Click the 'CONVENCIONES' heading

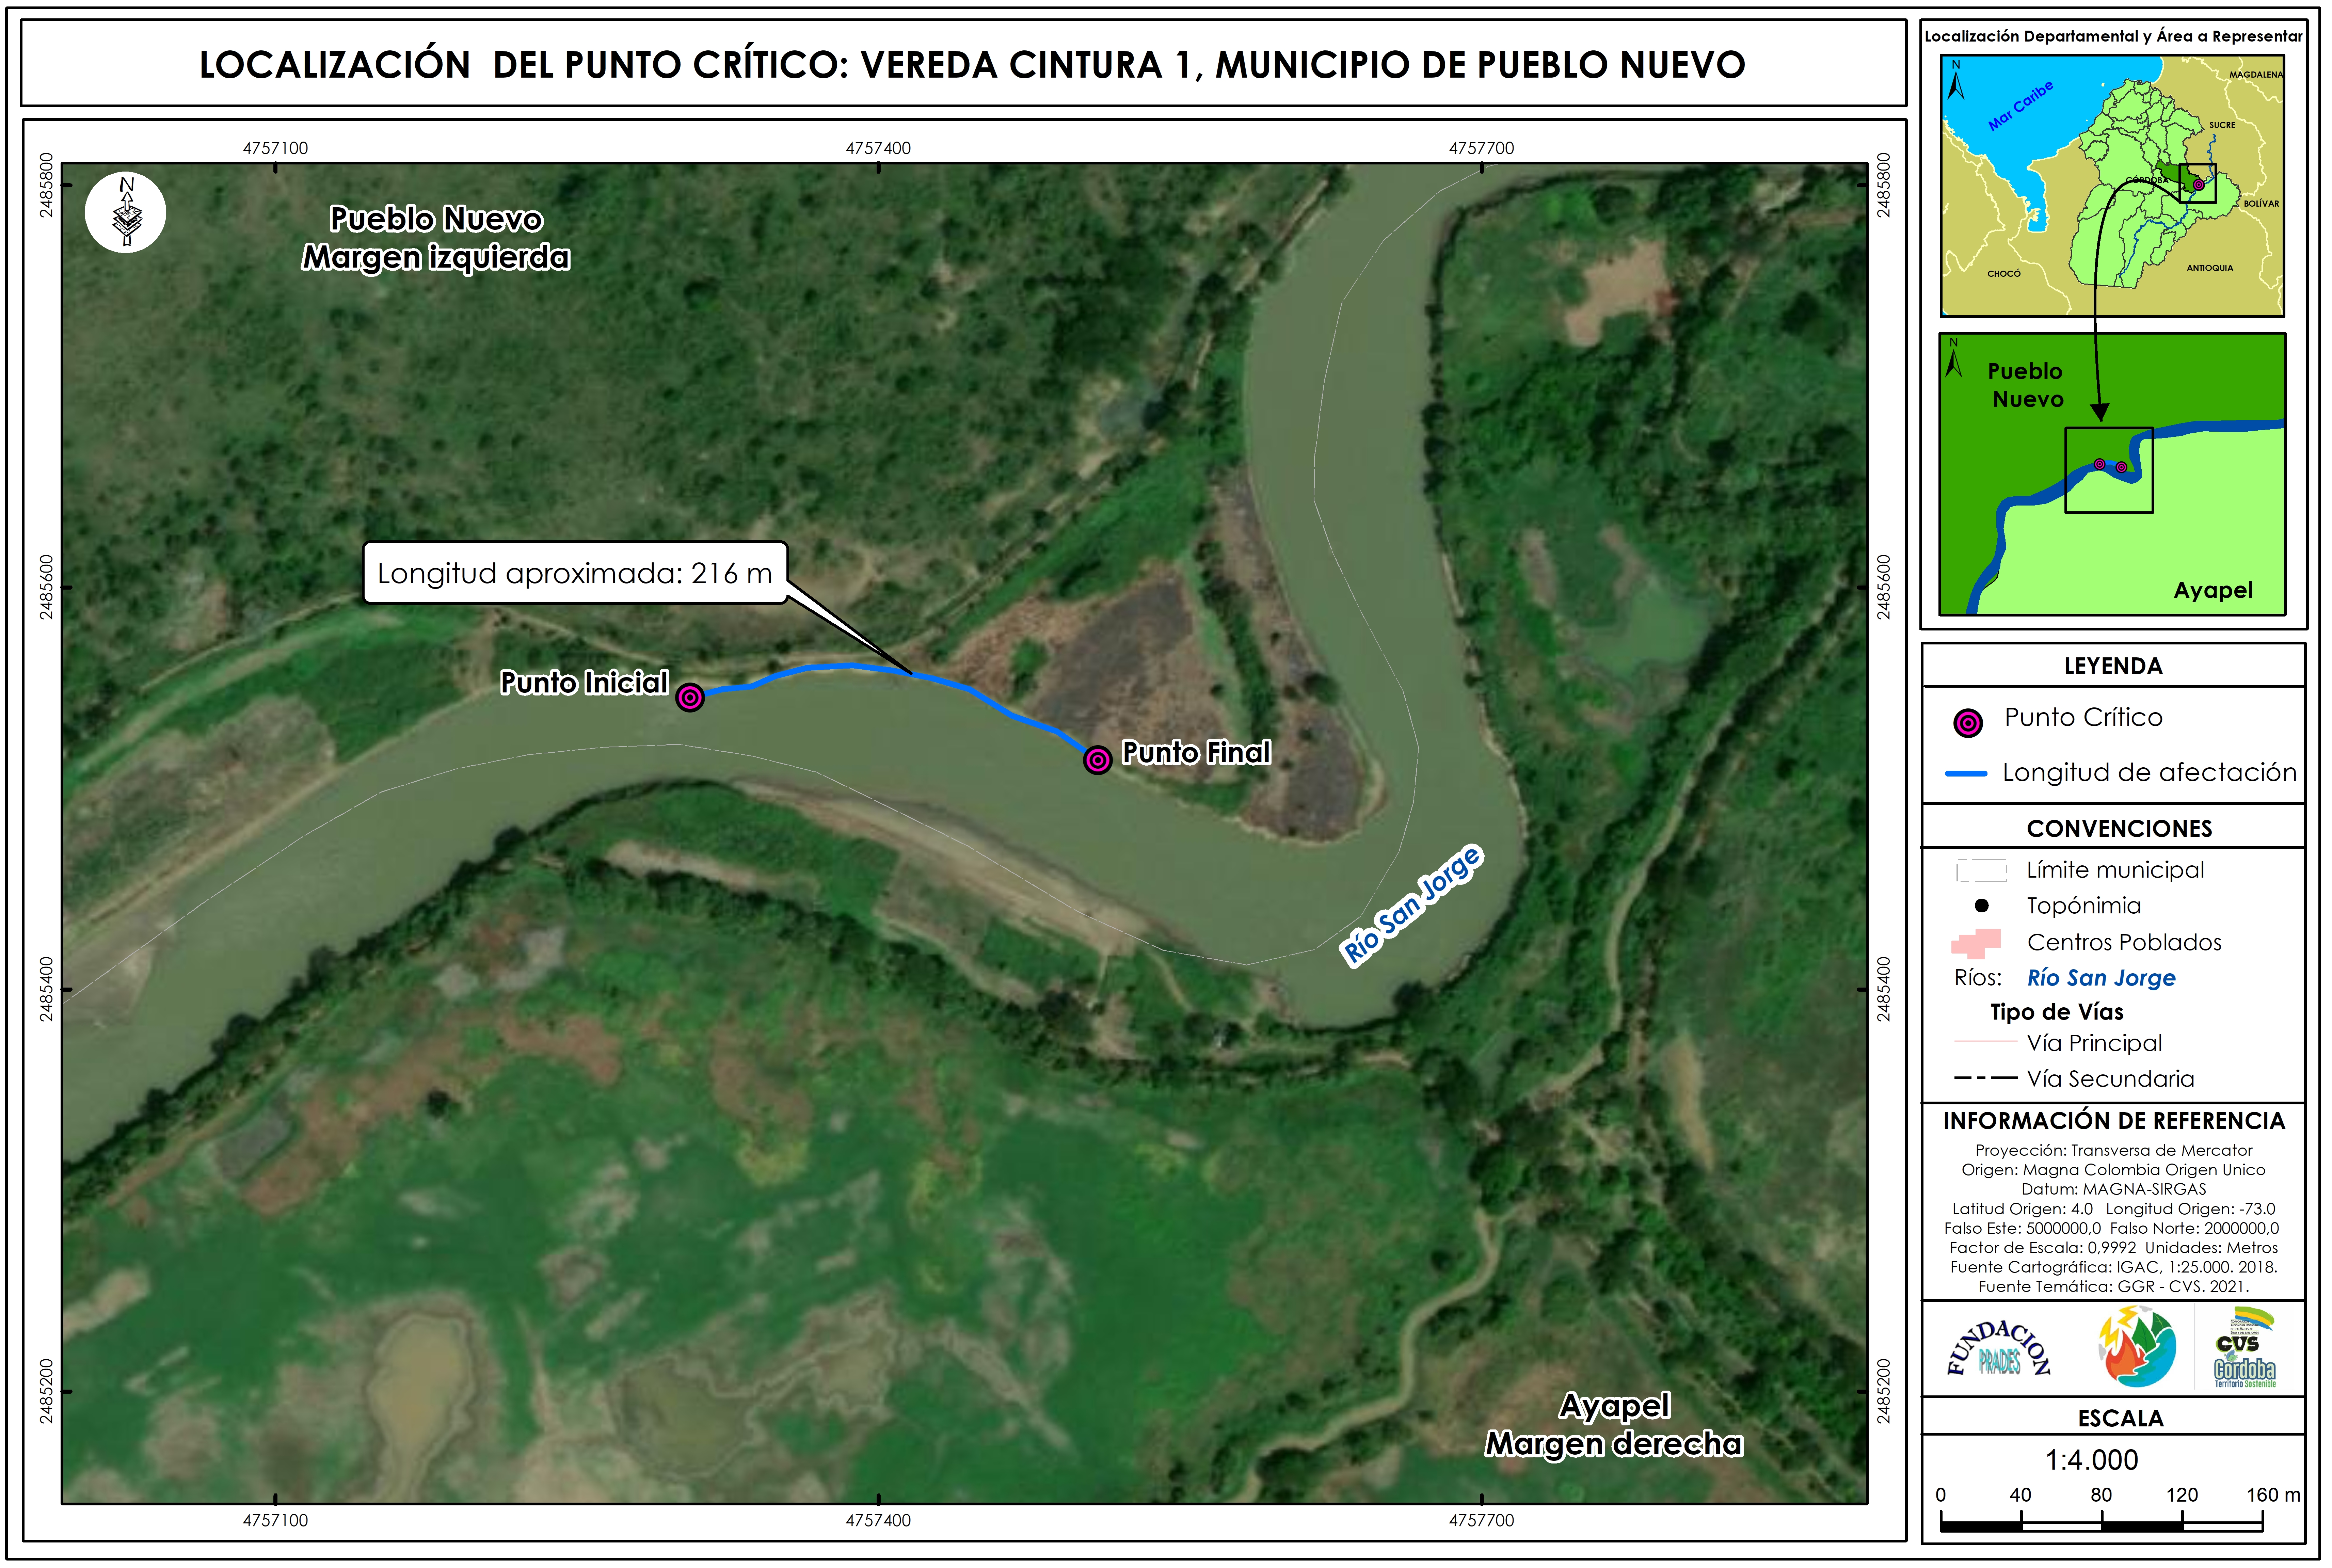[2119, 829]
